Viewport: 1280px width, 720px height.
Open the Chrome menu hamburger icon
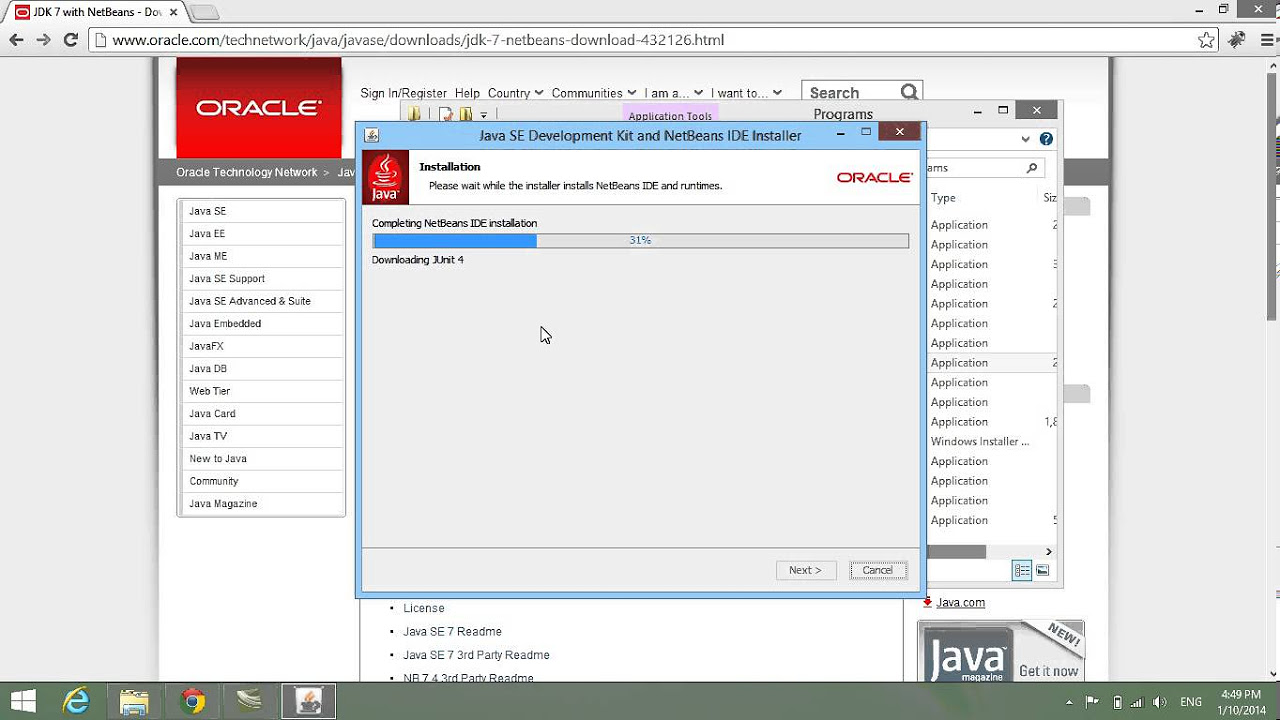coord(1265,40)
